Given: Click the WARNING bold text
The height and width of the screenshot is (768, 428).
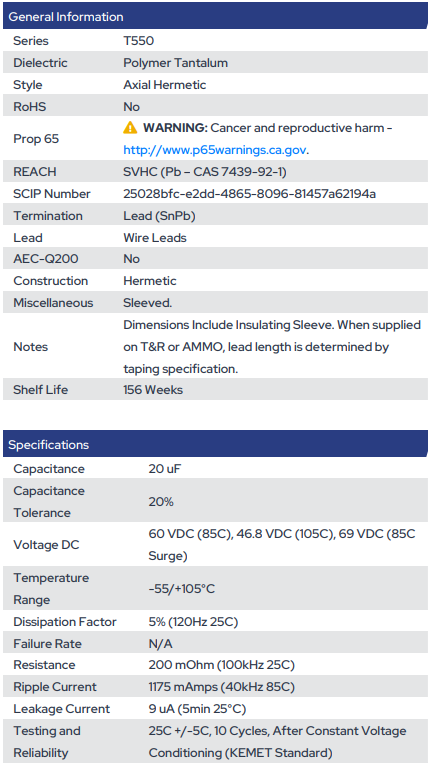Looking at the screenshot, I should point(175,128).
